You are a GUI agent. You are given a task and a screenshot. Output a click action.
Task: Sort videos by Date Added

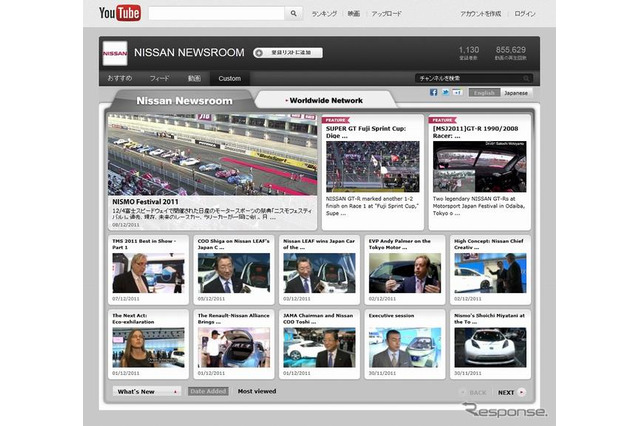(208, 391)
